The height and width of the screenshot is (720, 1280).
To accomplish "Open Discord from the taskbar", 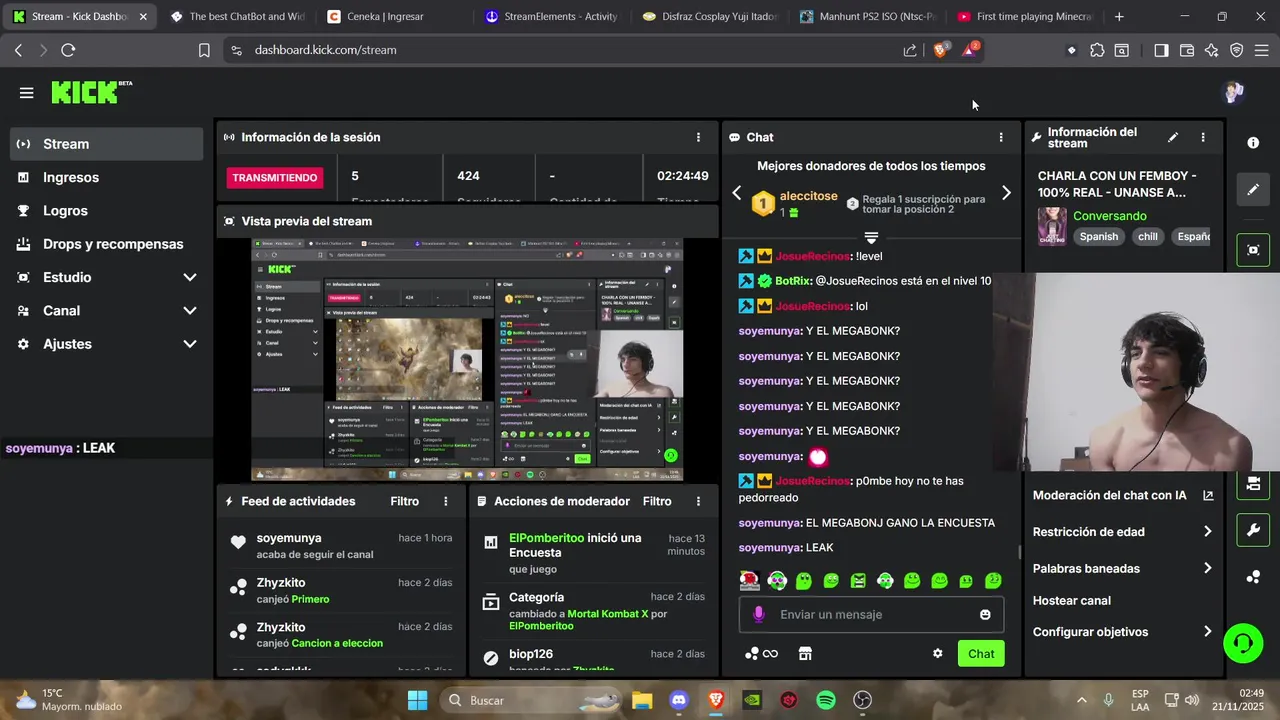I will (679, 700).
